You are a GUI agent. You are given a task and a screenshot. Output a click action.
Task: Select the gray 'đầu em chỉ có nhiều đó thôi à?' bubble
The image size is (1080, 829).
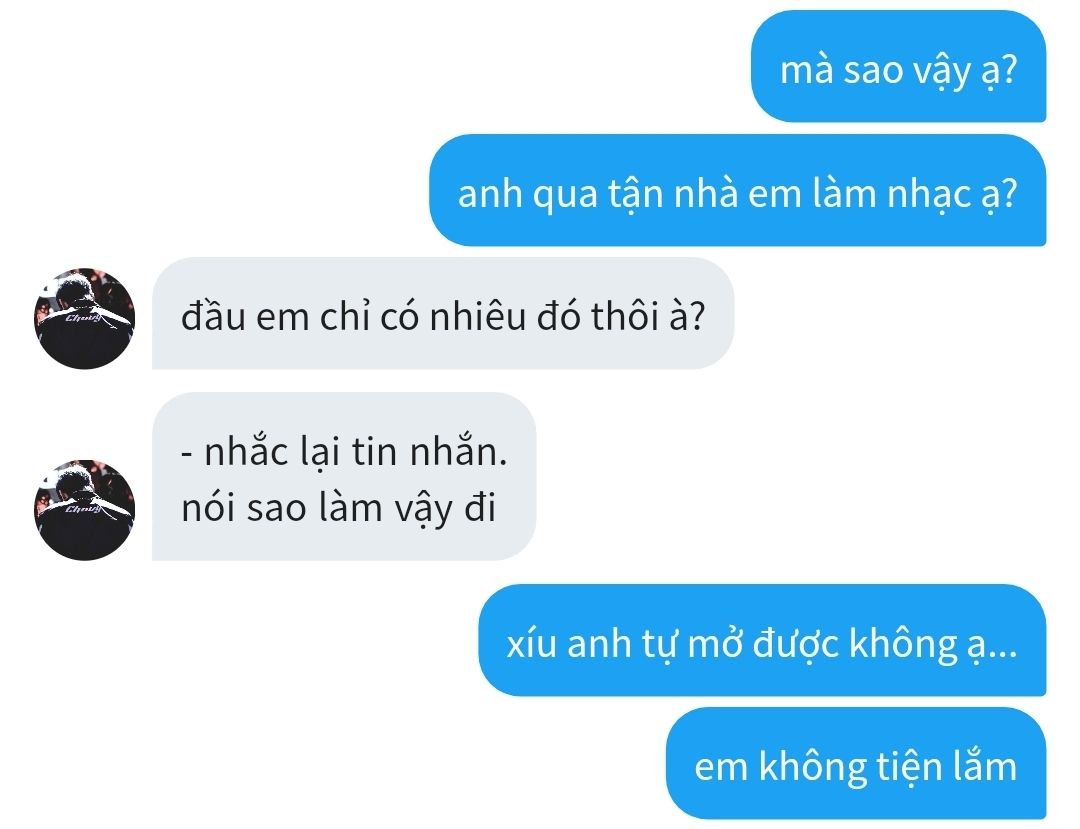[443, 313]
